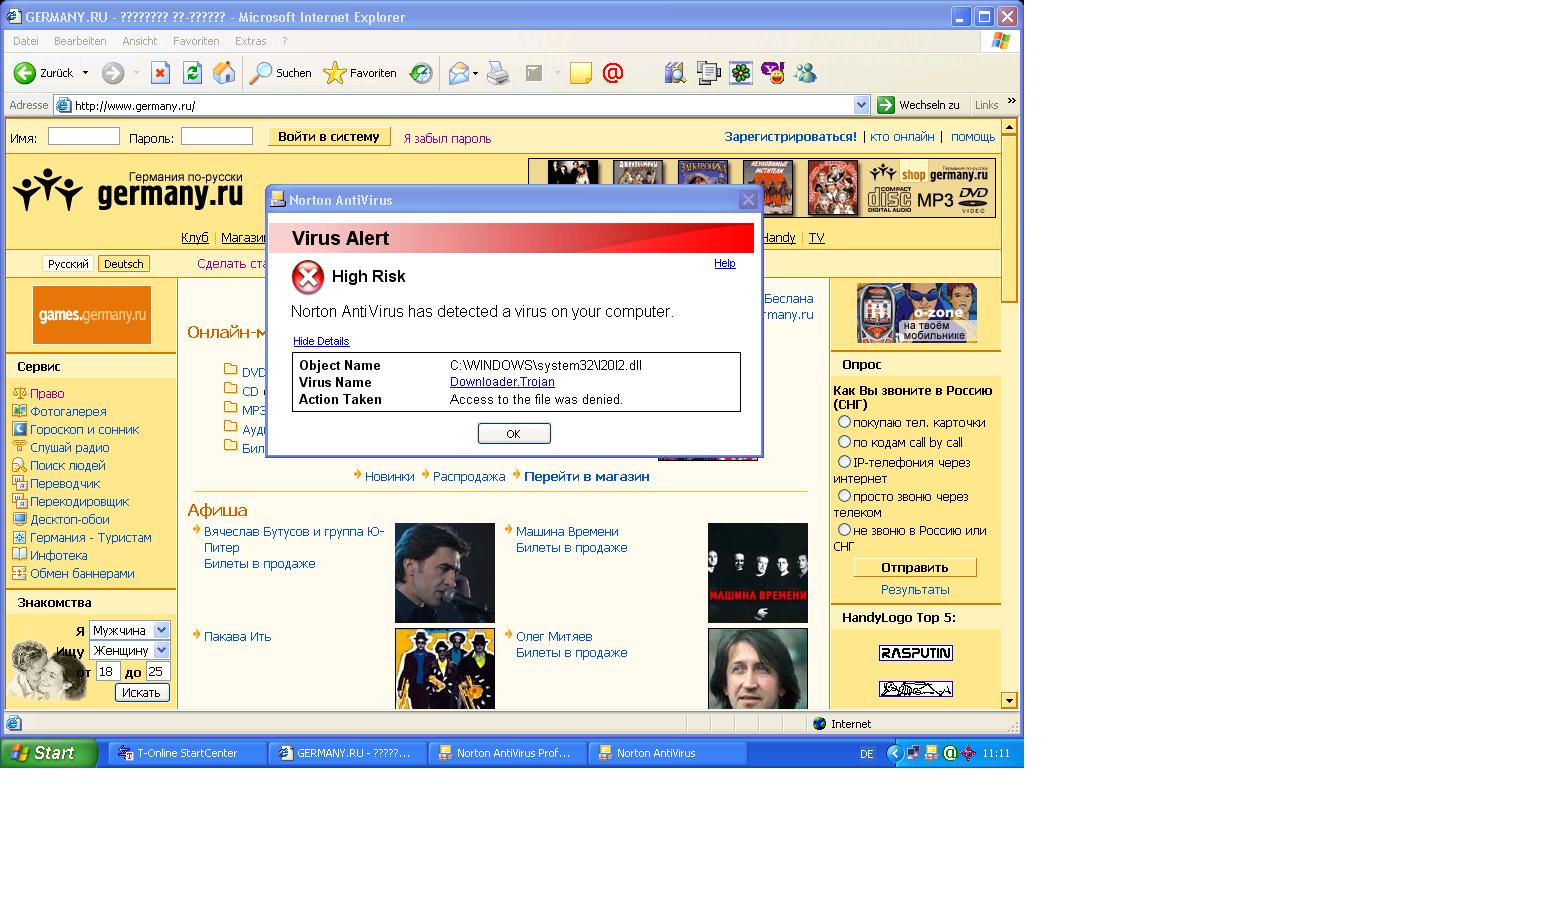This screenshot has width=1560, height=920.
Task: Go to home page via house icon
Action: pyautogui.click(x=224, y=73)
